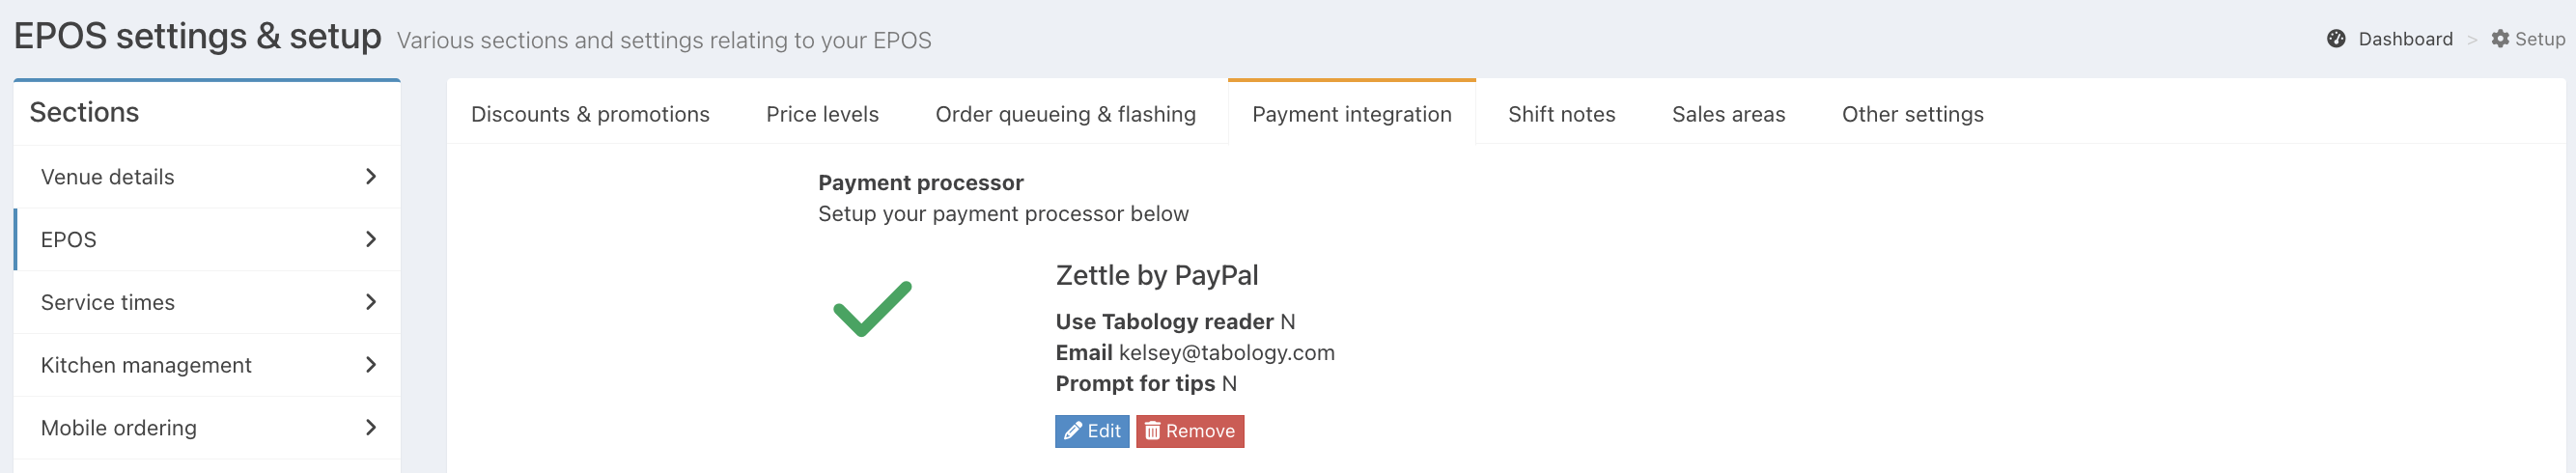This screenshot has height=473, width=2576.
Task: Select Kitchen management in Sections list
Action: click(x=207, y=365)
